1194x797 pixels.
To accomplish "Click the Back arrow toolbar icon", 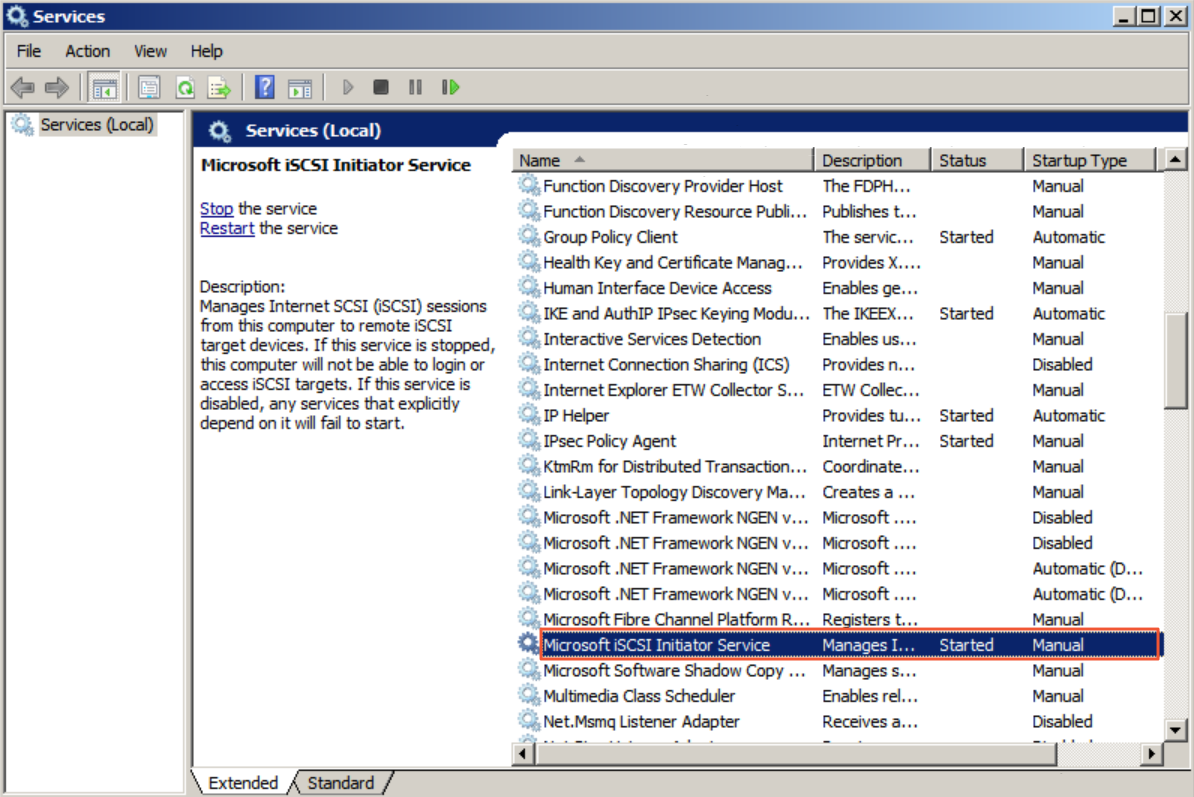I will click(23, 88).
